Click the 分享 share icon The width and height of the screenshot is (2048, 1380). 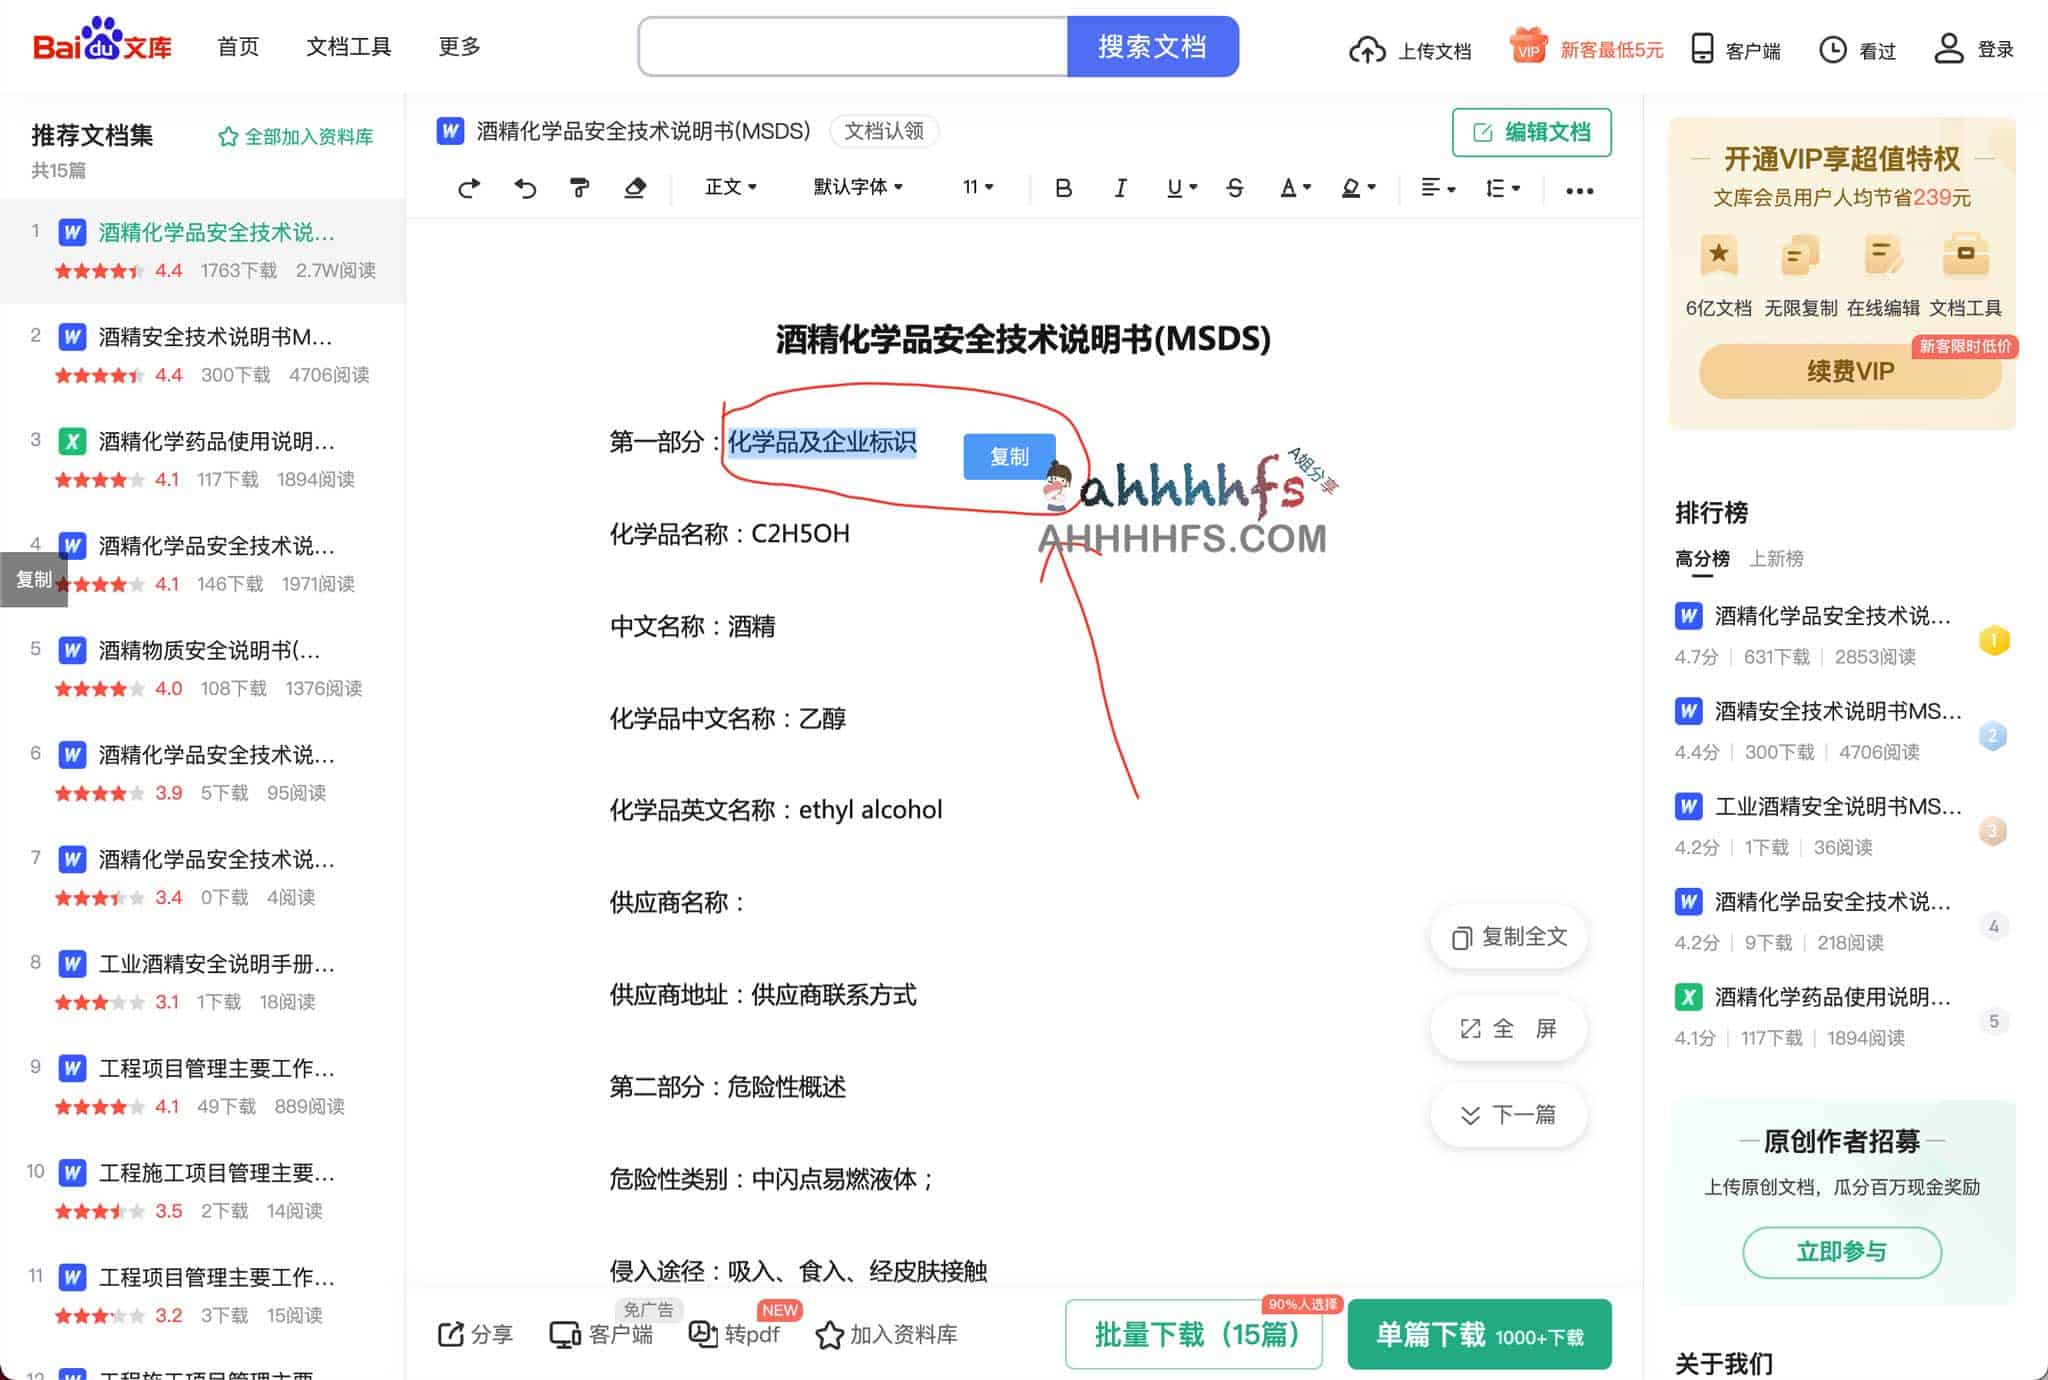click(x=451, y=1334)
